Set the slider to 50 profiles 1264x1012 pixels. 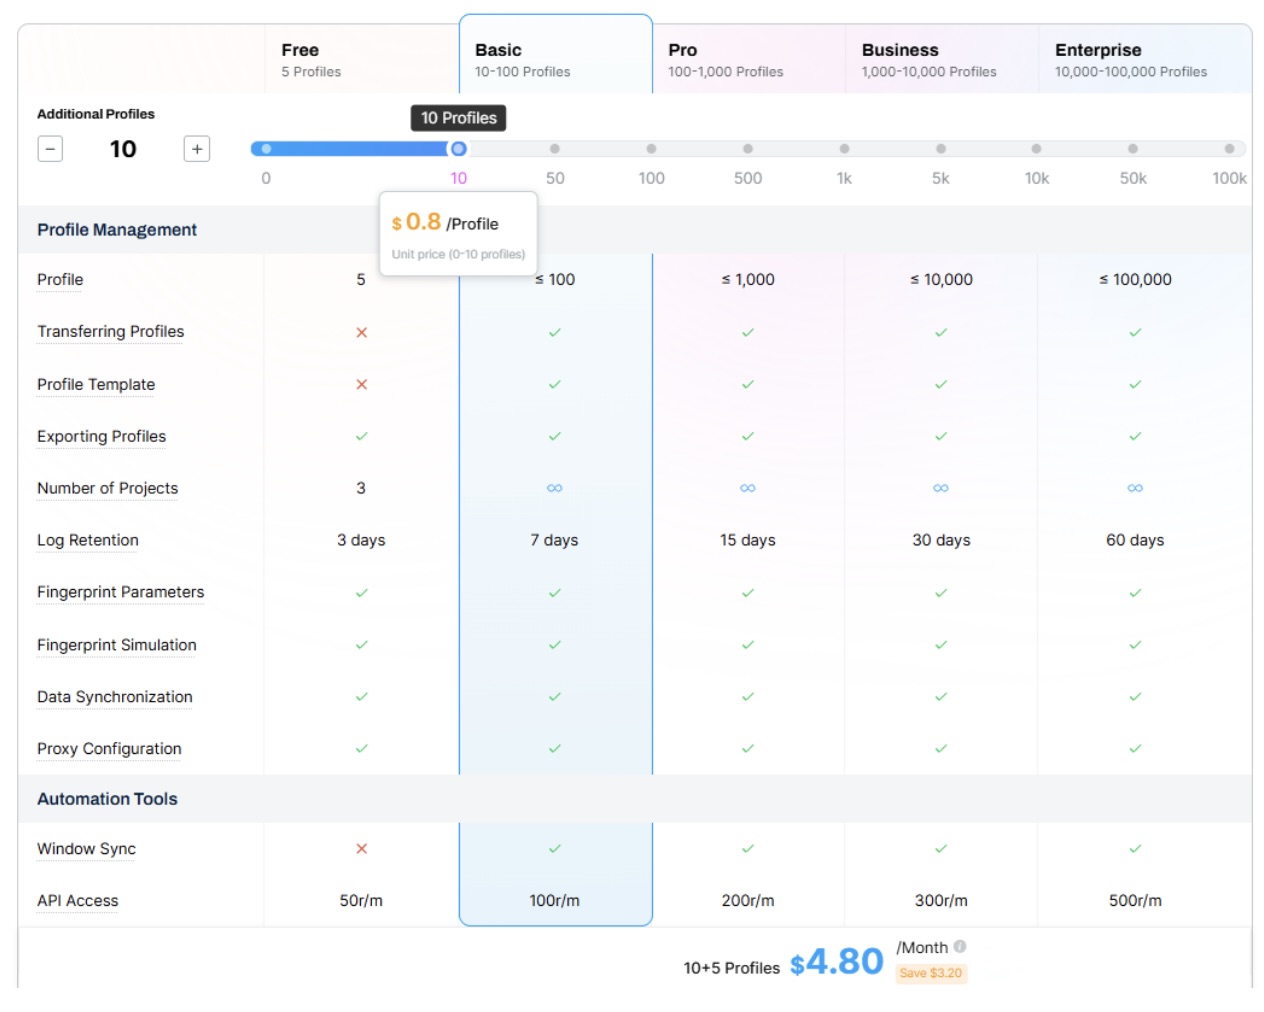coord(555,149)
